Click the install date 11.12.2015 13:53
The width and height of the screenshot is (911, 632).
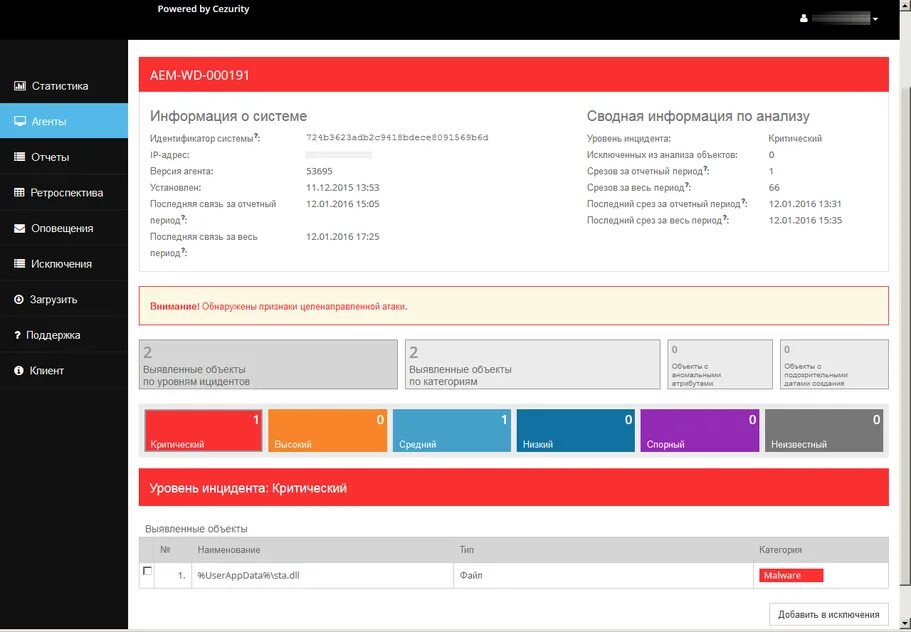tap(343, 188)
